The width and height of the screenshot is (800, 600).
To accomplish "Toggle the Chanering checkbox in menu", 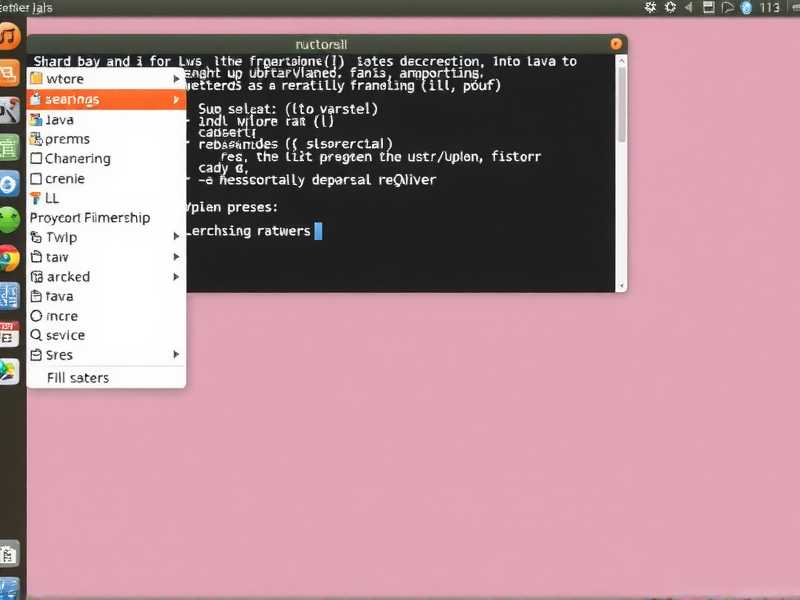I will coord(37,159).
